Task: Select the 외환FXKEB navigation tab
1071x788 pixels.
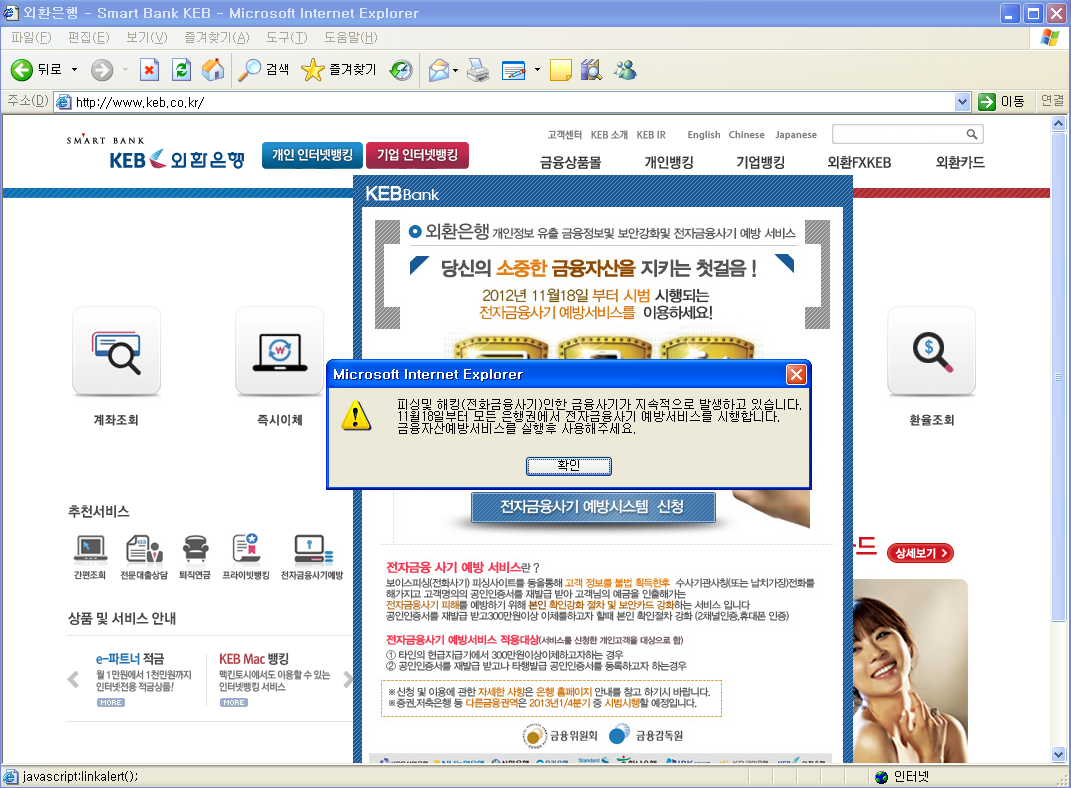Action: click(859, 163)
